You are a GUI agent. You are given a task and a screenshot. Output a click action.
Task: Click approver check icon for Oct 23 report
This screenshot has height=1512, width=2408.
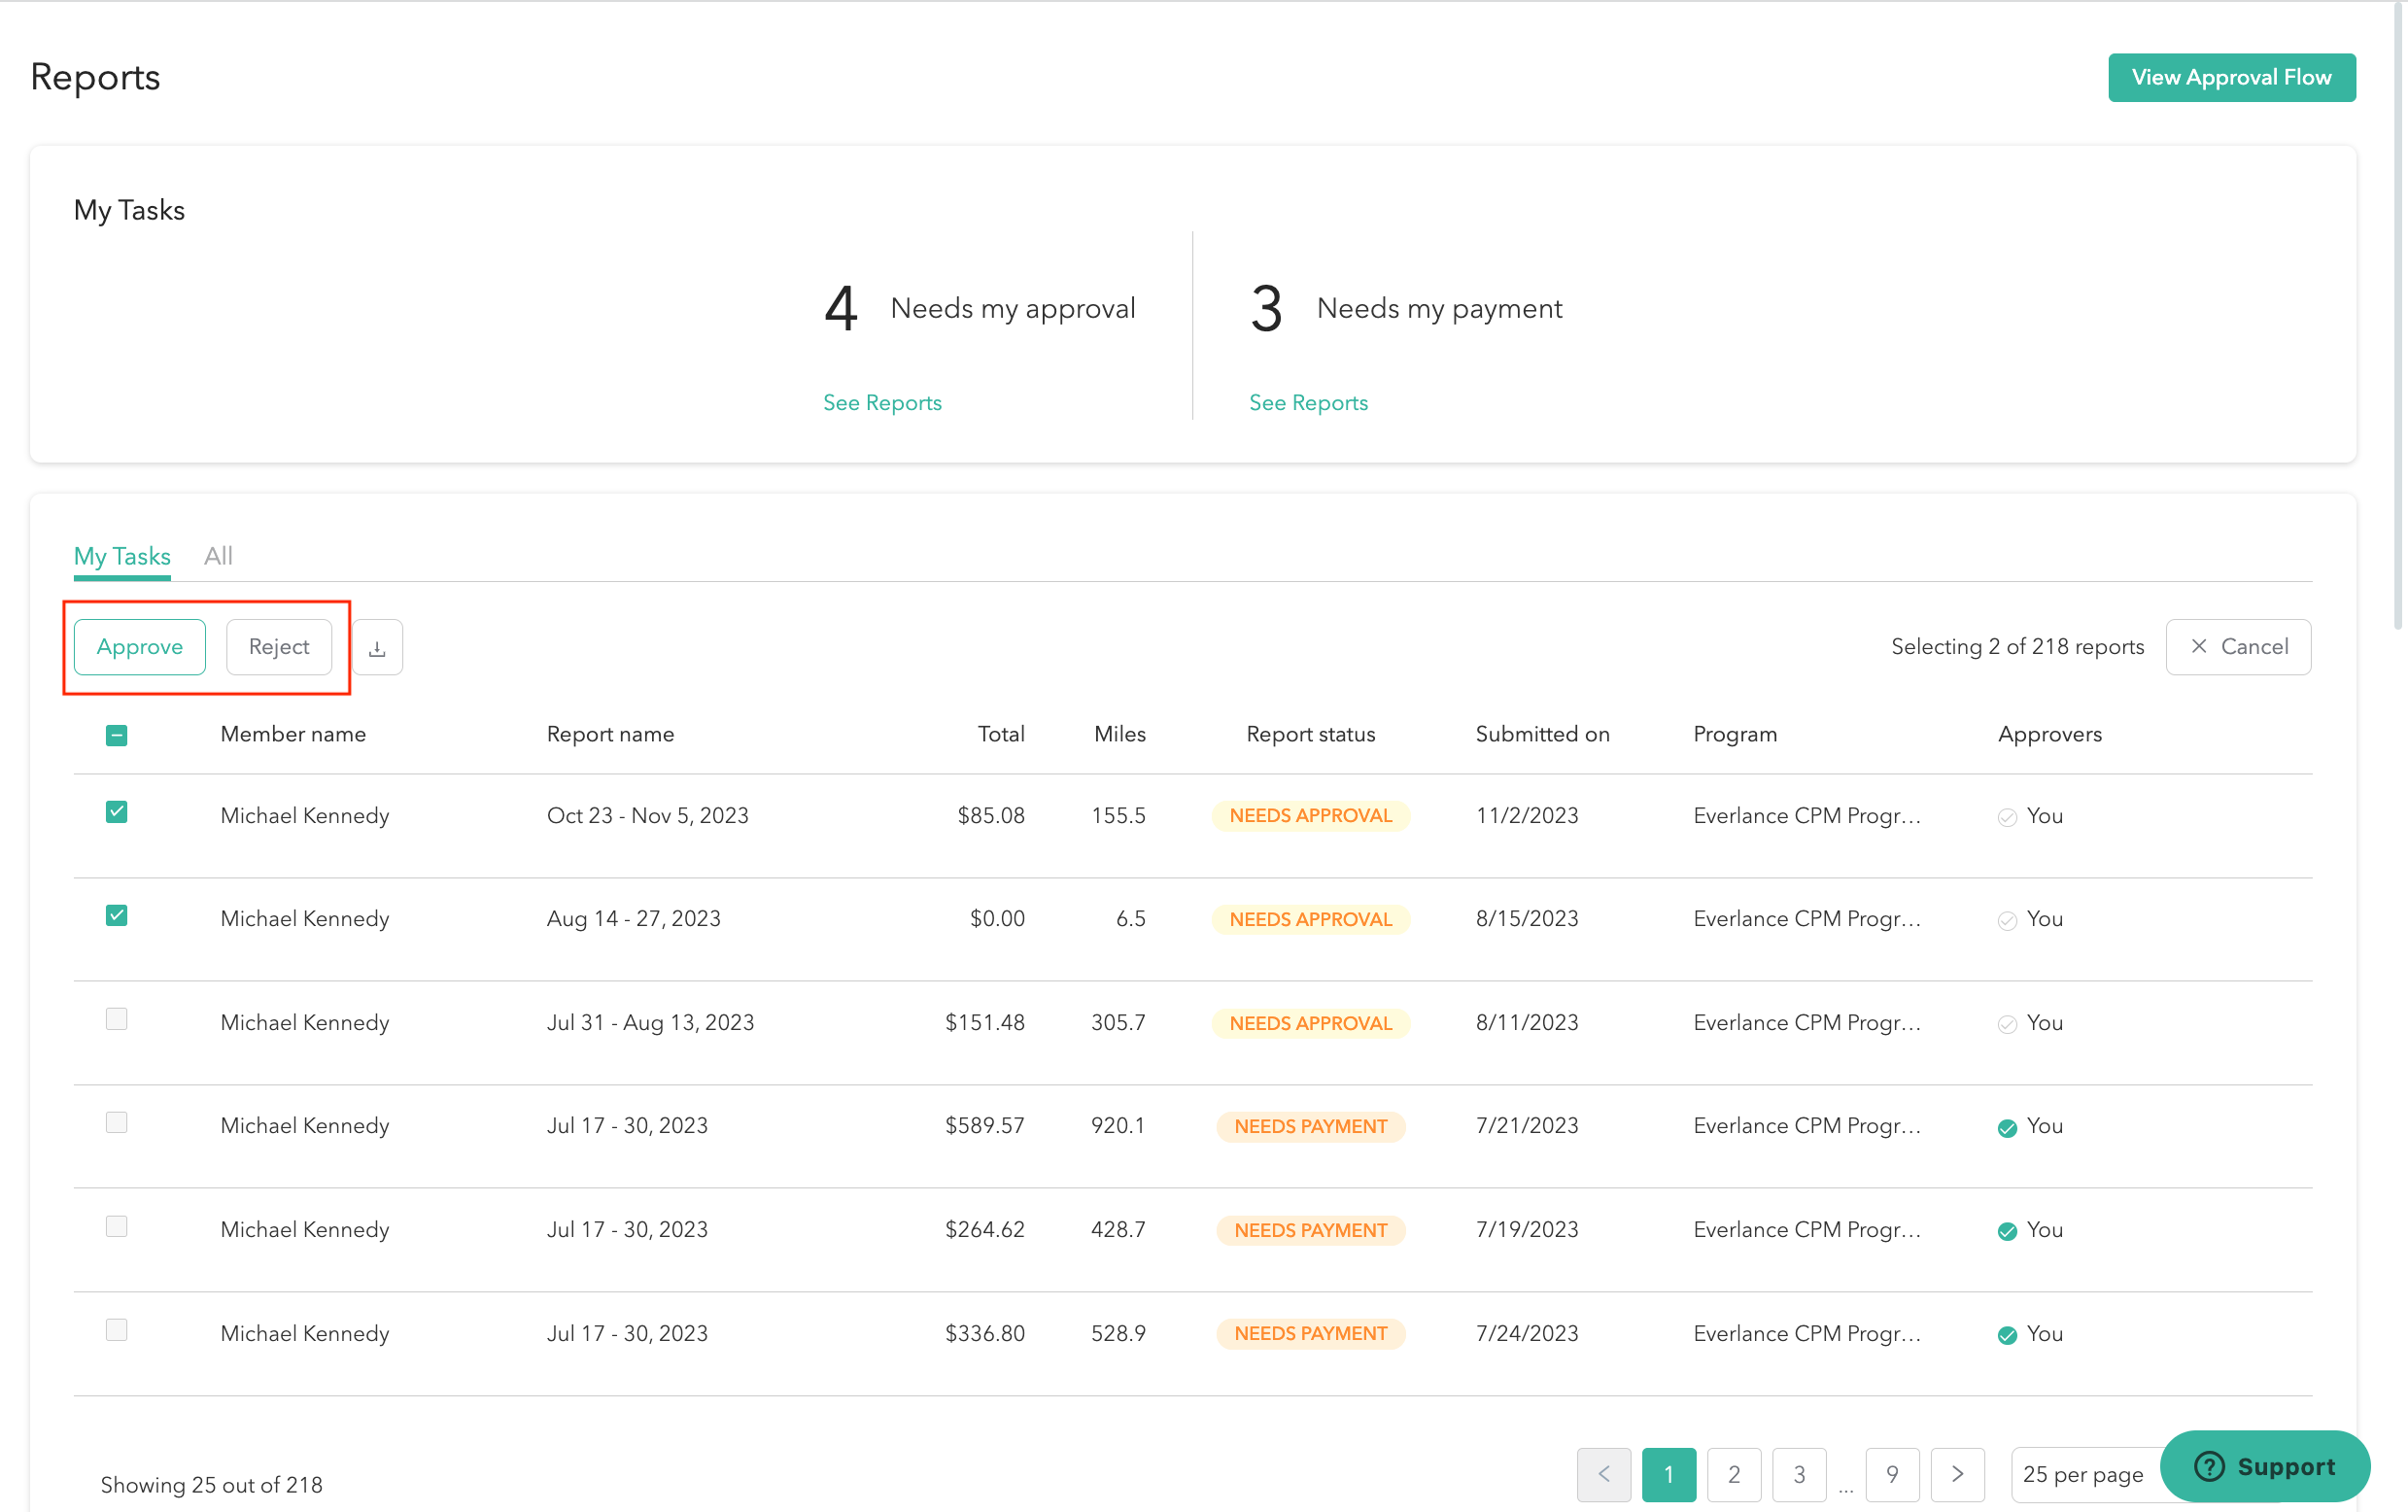(2006, 817)
